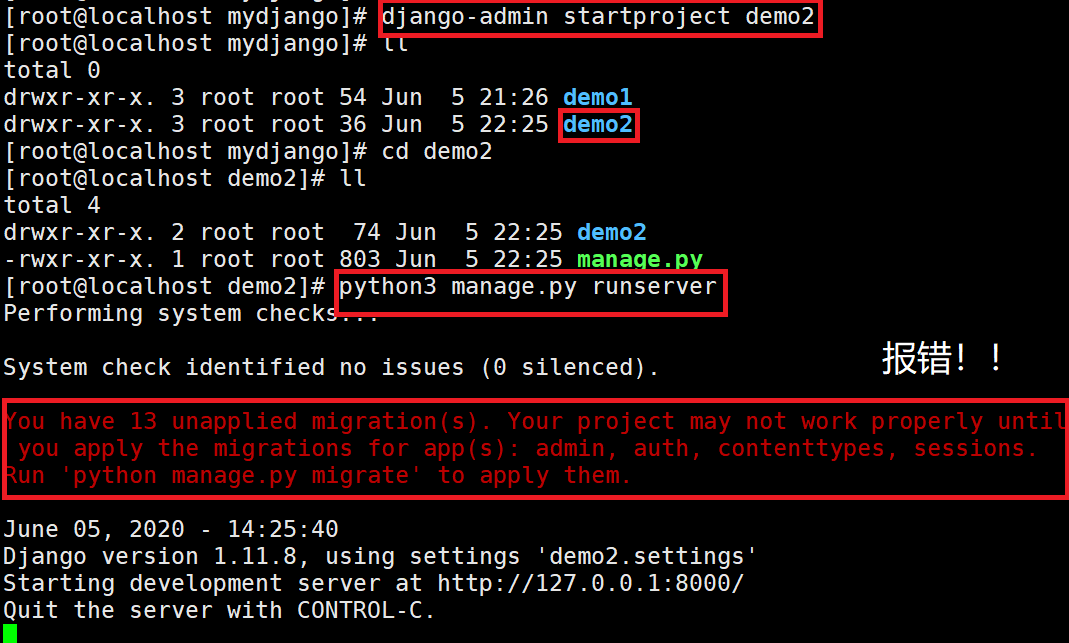Click 'System check identified no issues' line
This screenshot has width=1069, height=643.
point(331,368)
